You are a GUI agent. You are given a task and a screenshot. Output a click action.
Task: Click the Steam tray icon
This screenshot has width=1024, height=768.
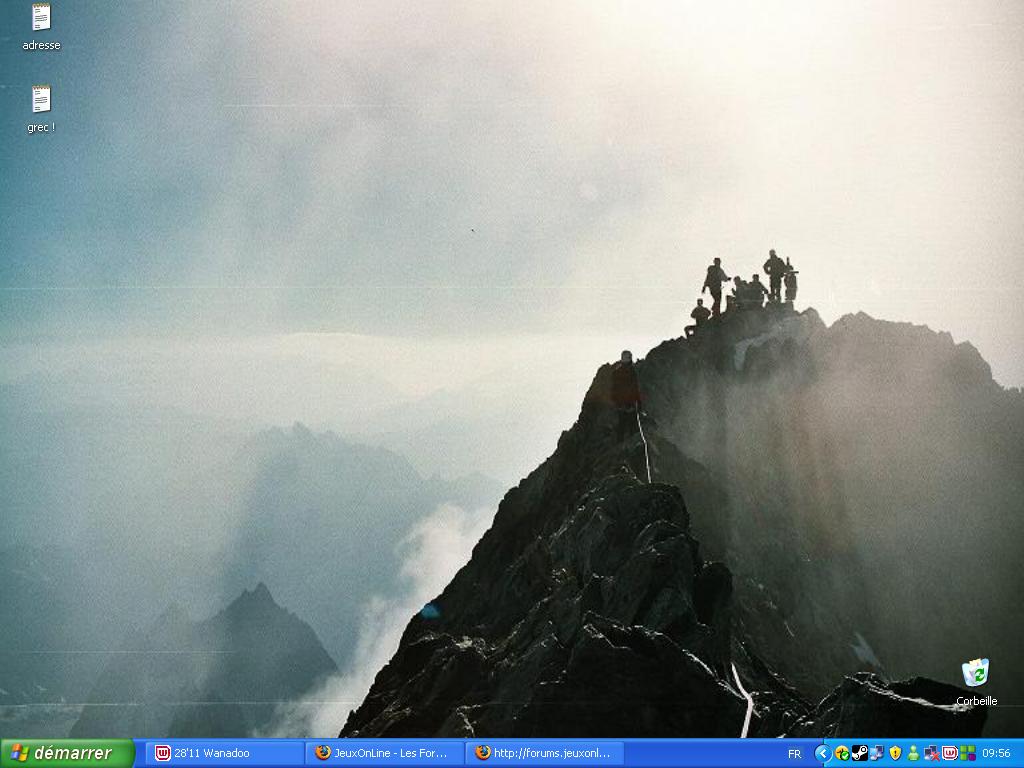click(x=859, y=754)
